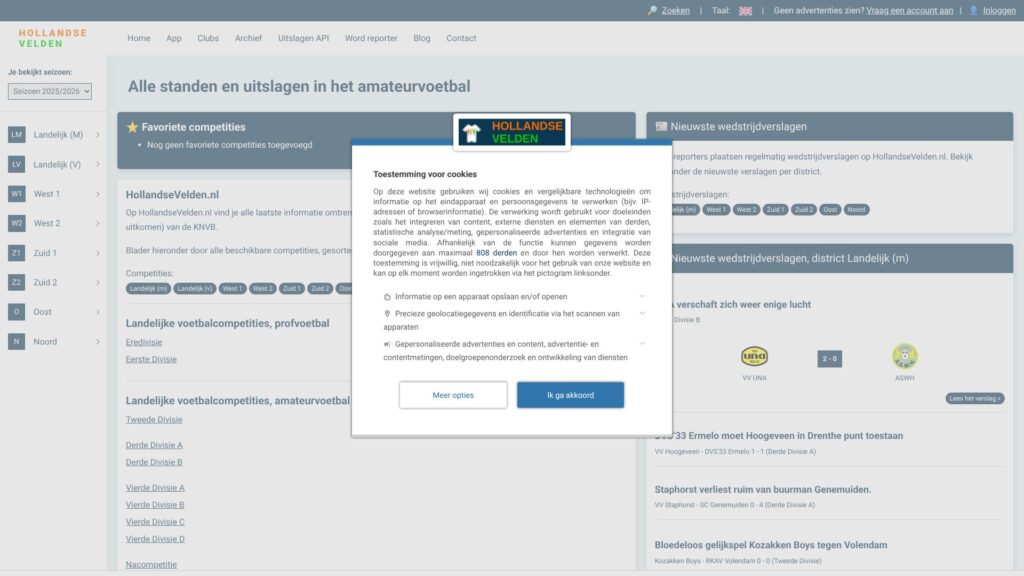Open the Home menu item
1024x576 pixels.
138,38
